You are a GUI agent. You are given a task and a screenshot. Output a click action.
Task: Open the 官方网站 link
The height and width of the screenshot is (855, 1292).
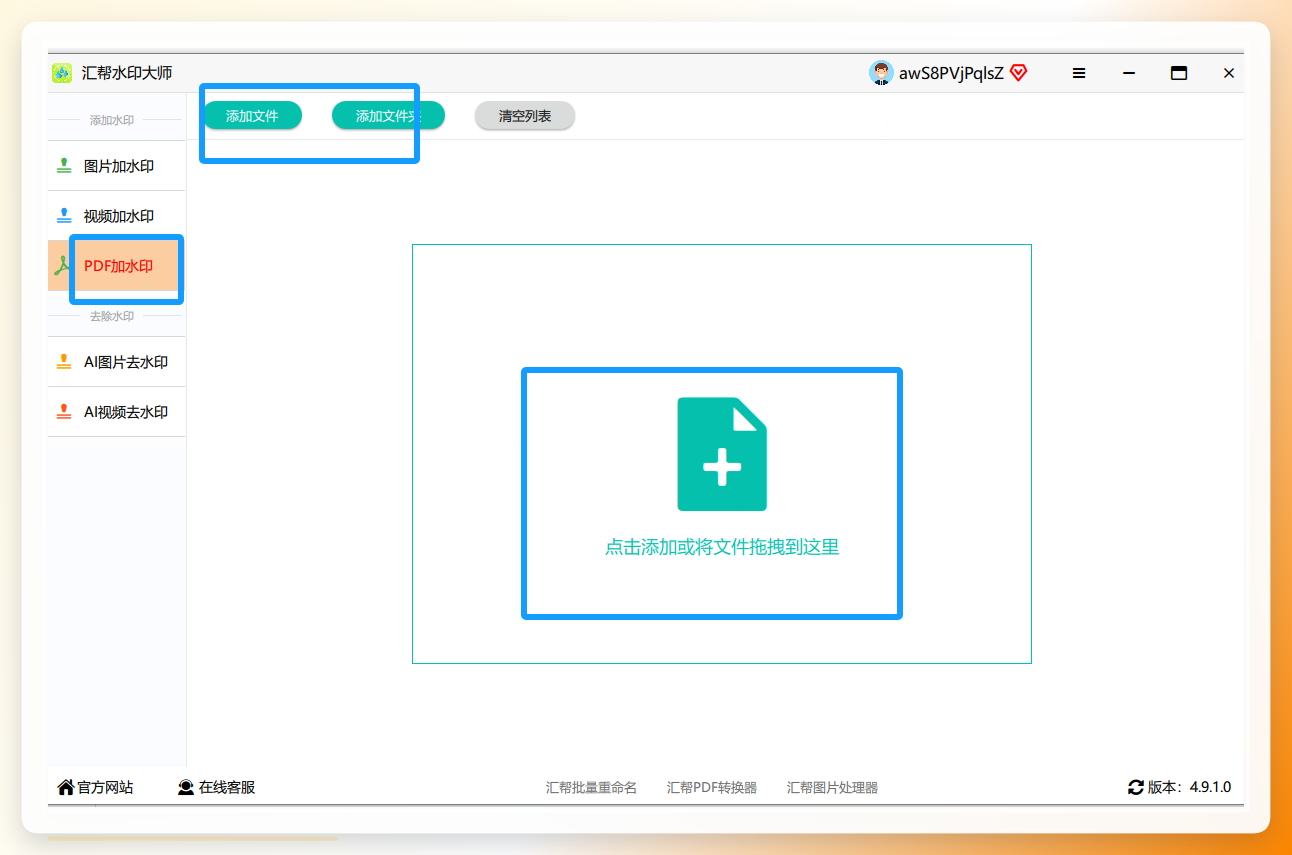click(95, 787)
